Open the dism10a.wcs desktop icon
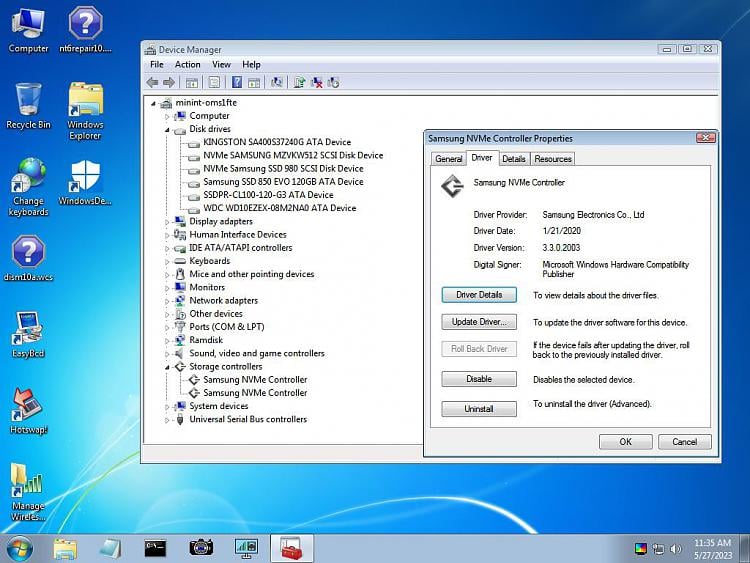Image resolution: width=750 pixels, height=563 pixels. (x=28, y=258)
